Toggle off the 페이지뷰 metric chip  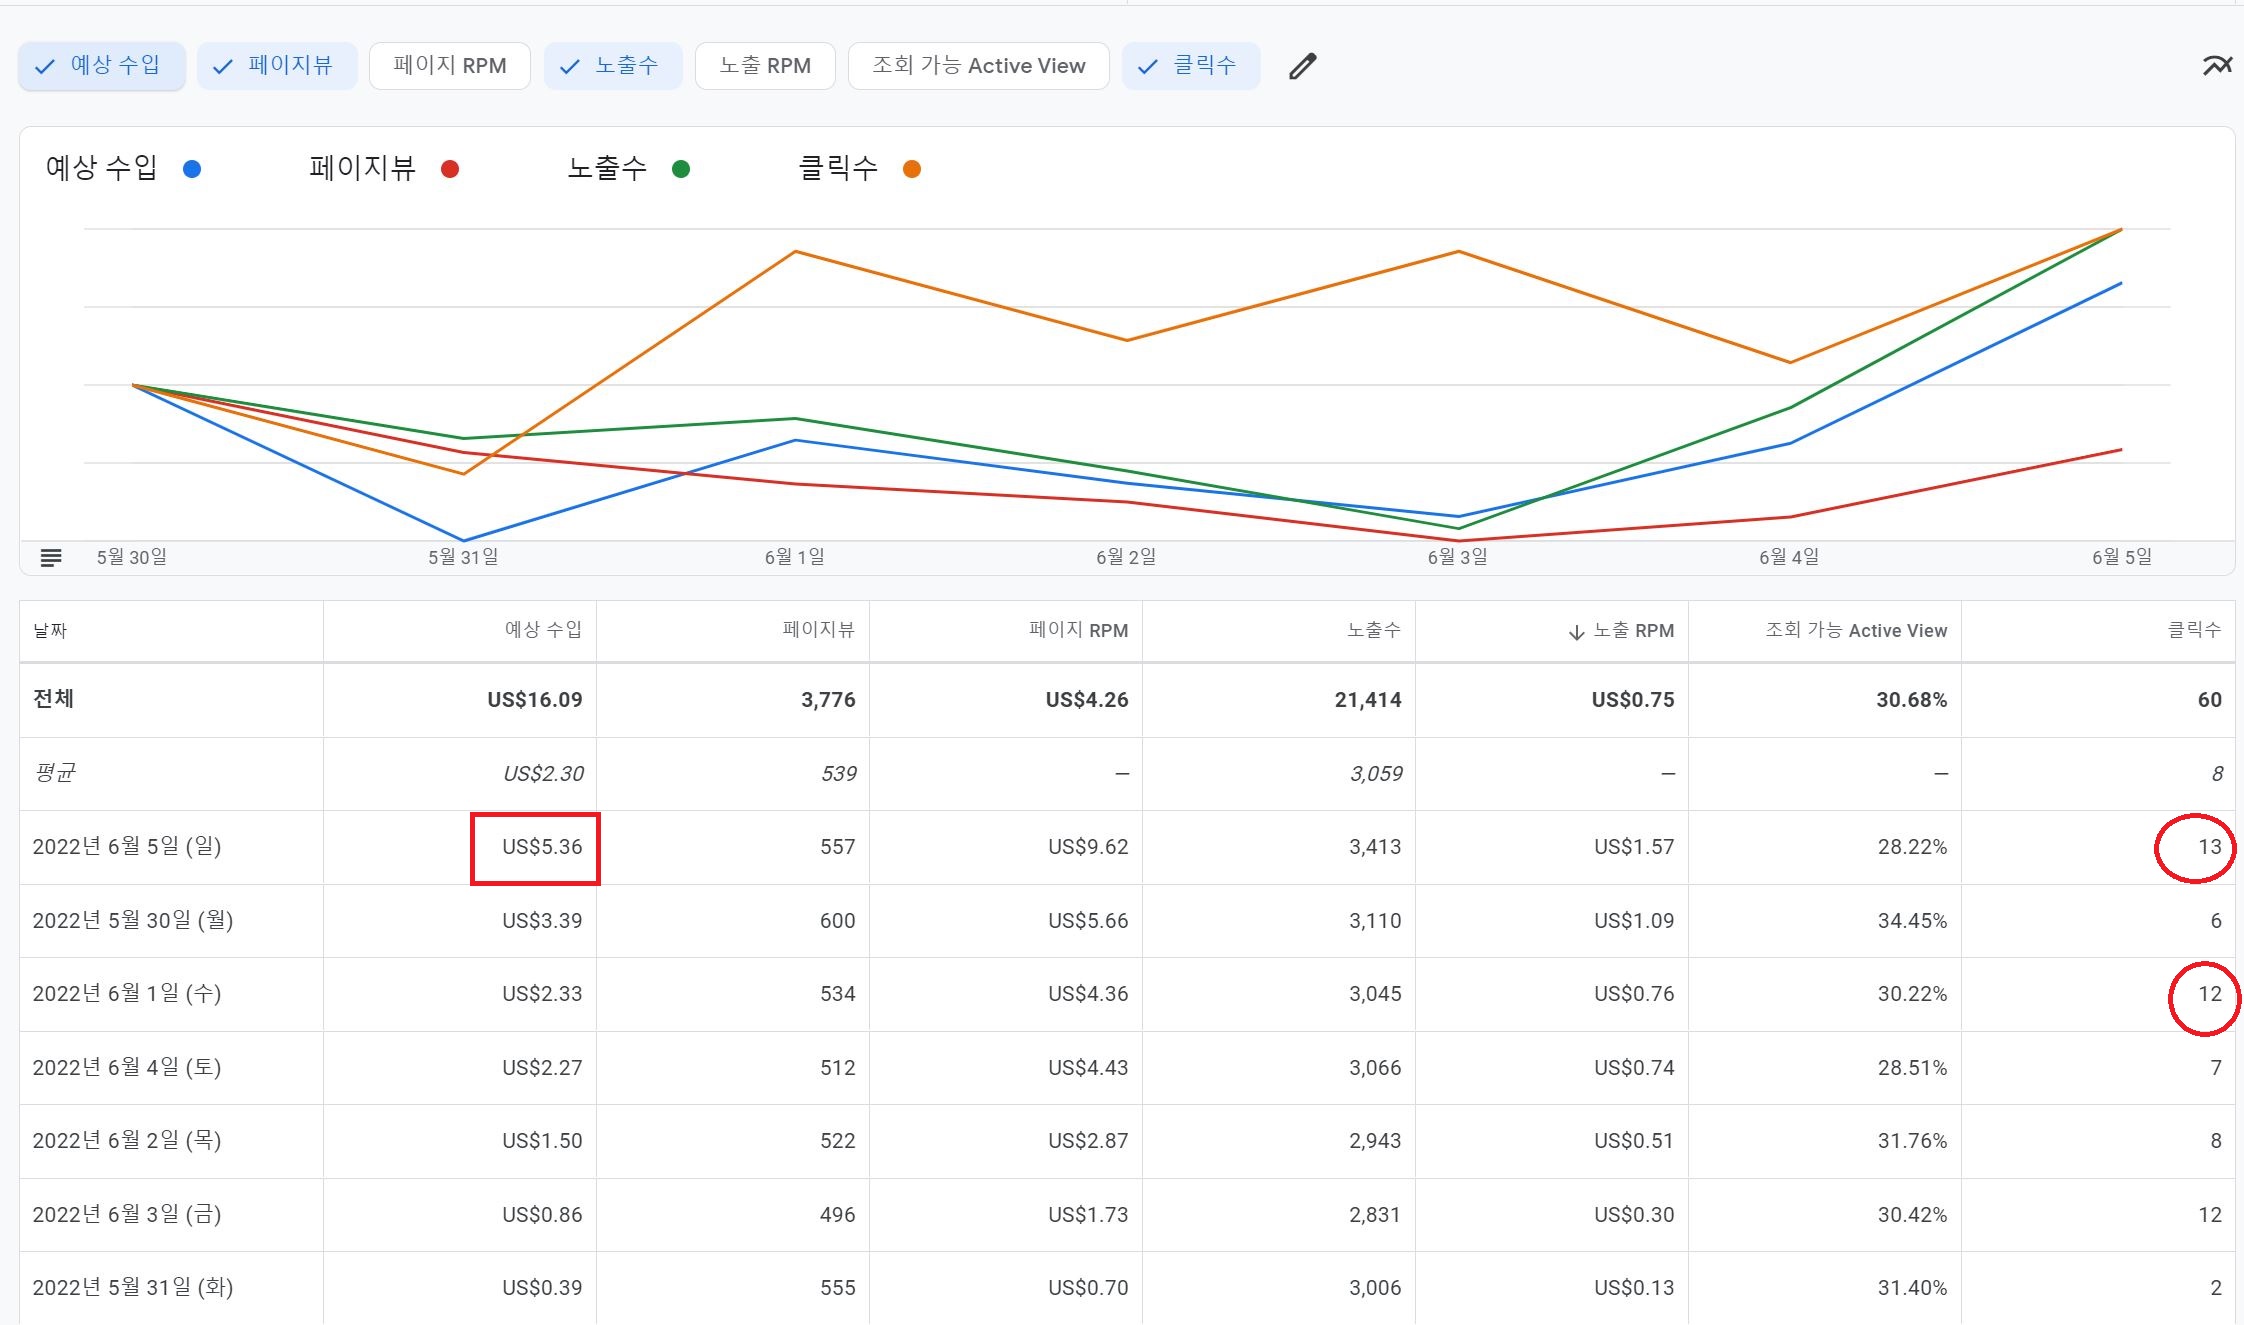pyautogui.click(x=277, y=66)
